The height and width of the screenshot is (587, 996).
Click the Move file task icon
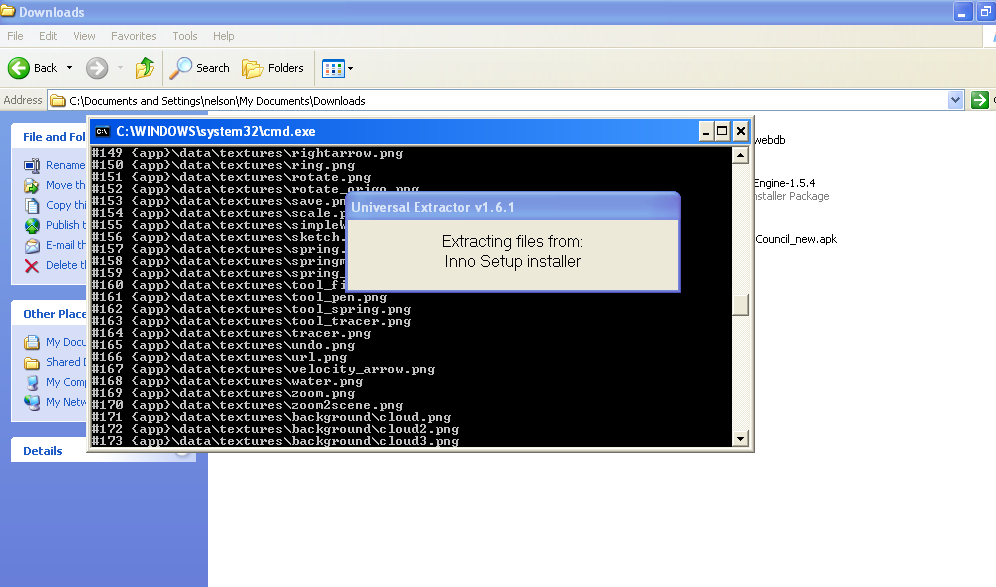[x=32, y=186]
